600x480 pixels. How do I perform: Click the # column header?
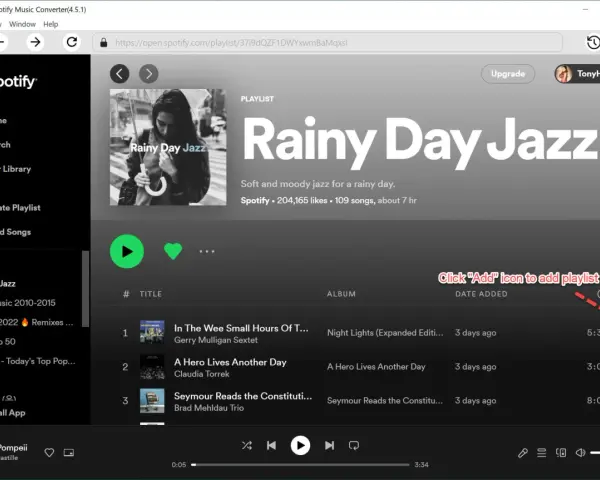(x=126, y=294)
